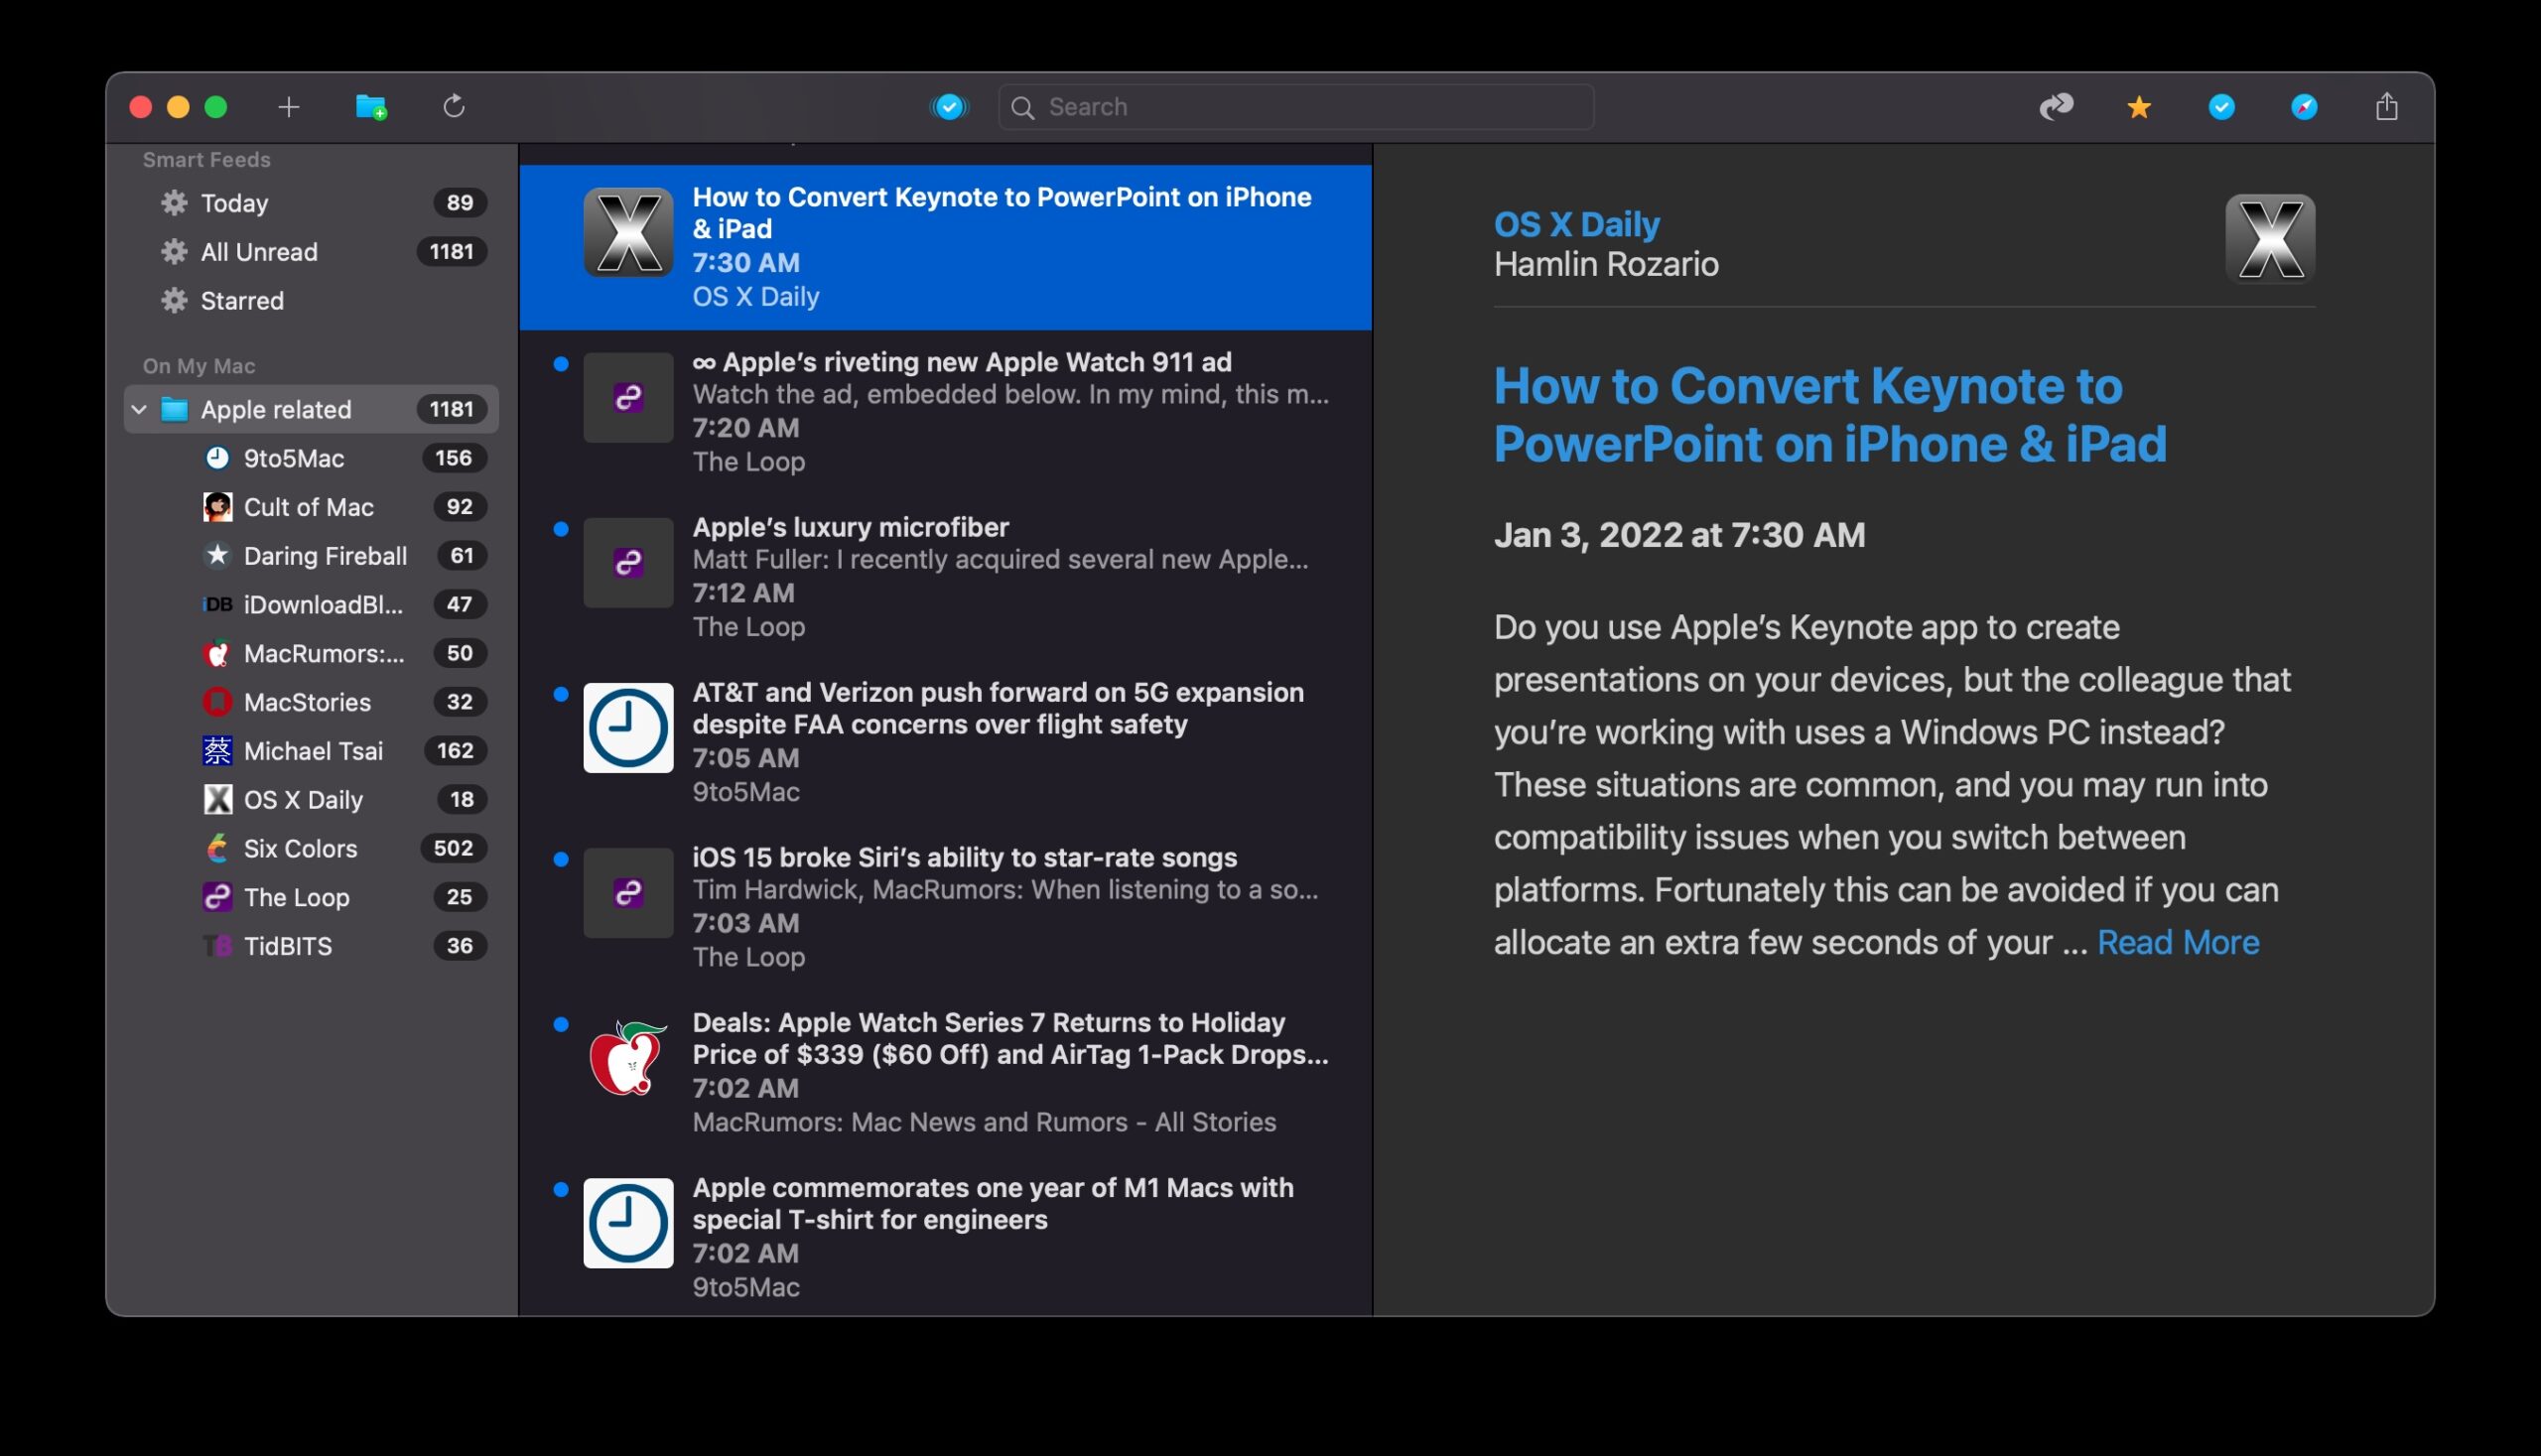
Task: Click the MacStories feed icon
Action: click(x=217, y=702)
